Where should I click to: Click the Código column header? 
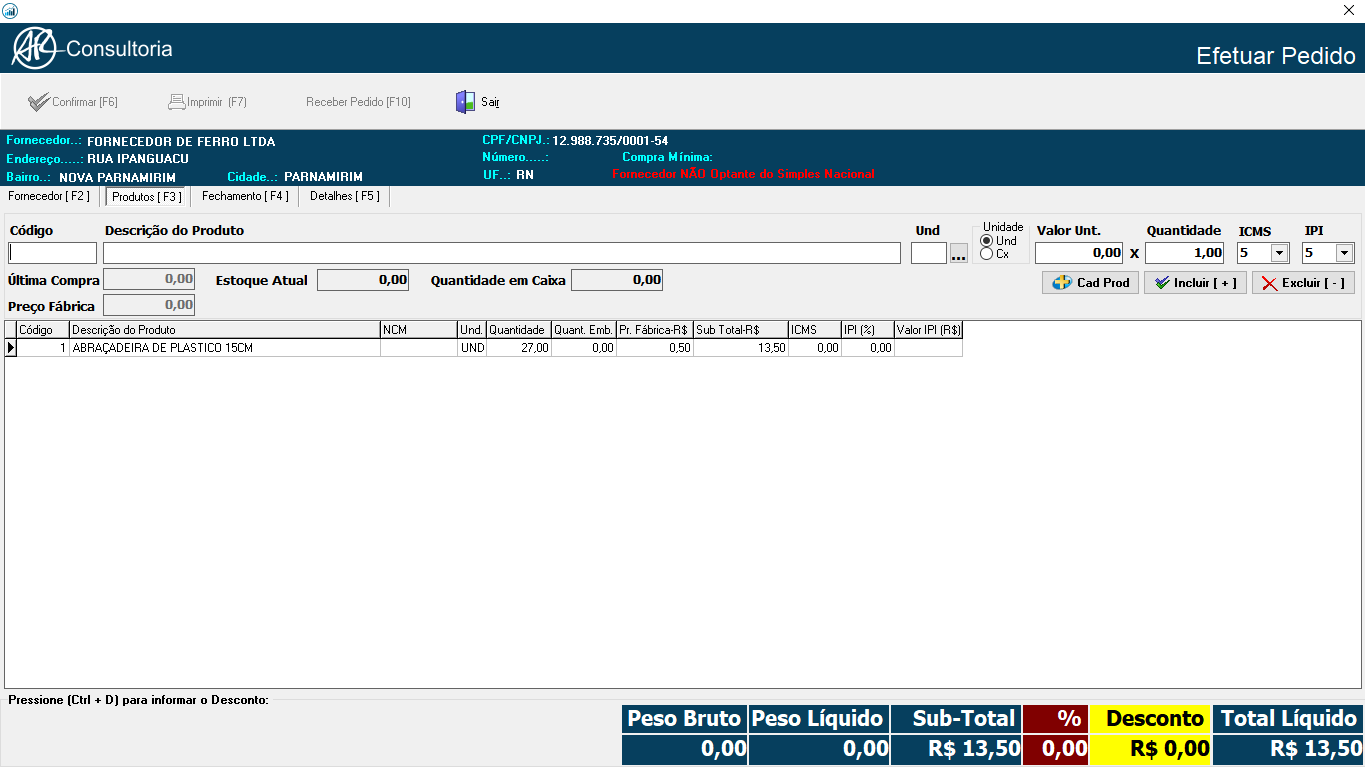(42, 330)
